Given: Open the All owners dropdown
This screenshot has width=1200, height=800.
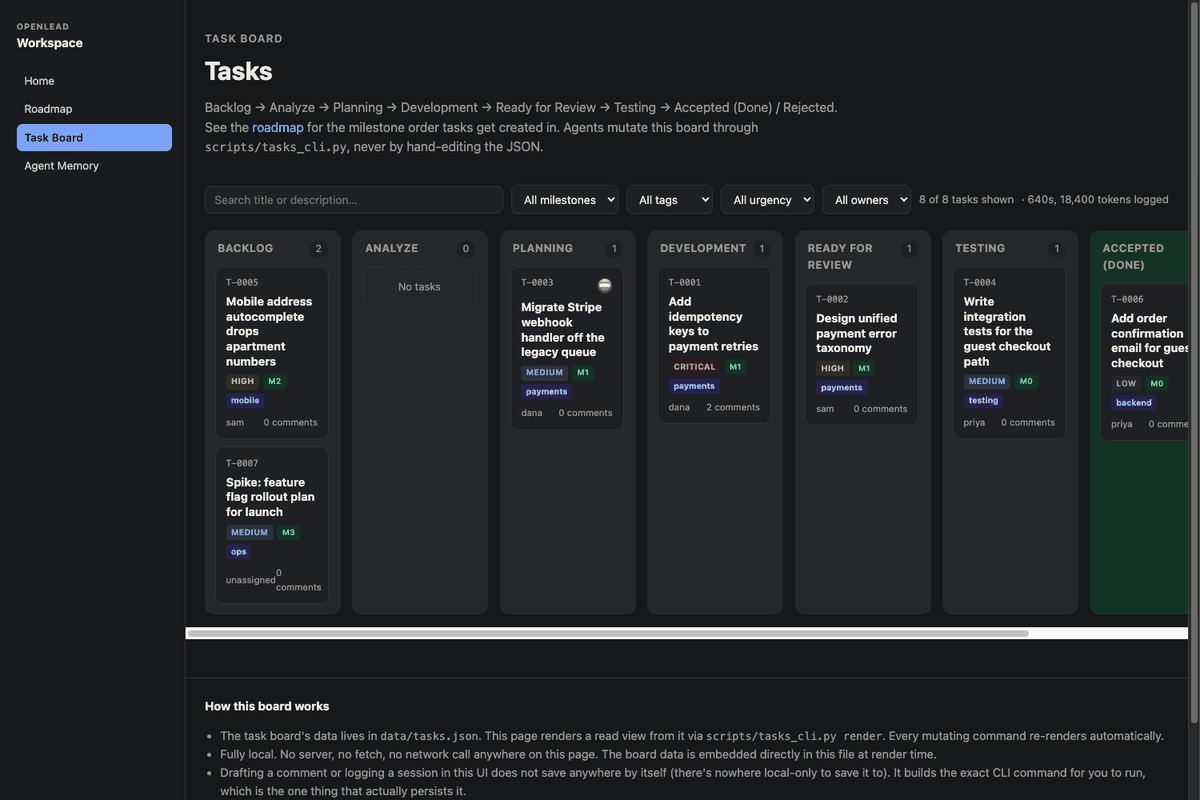Looking at the screenshot, I should [x=866, y=200].
